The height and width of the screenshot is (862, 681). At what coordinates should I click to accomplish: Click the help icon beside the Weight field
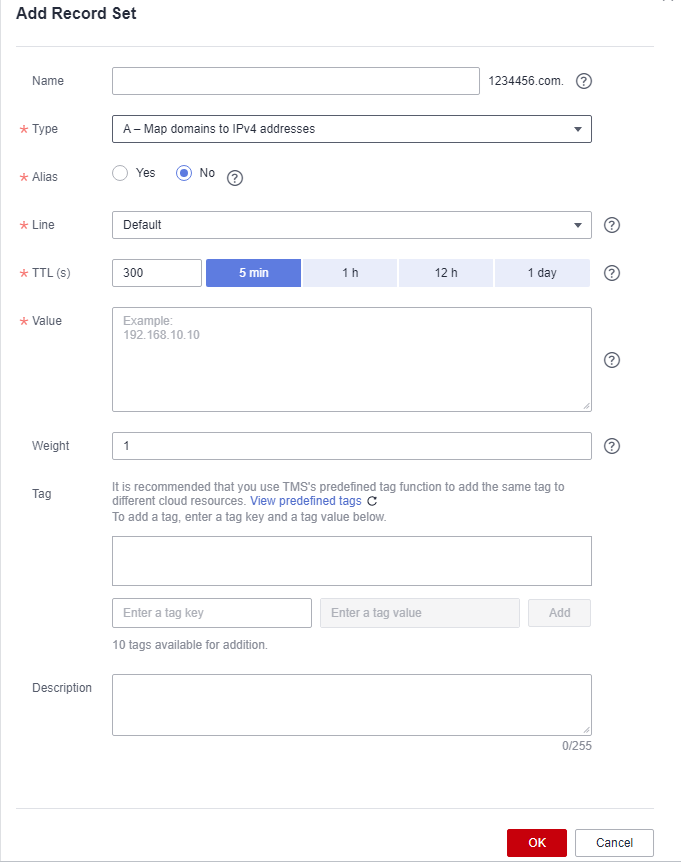click(613, 446)
